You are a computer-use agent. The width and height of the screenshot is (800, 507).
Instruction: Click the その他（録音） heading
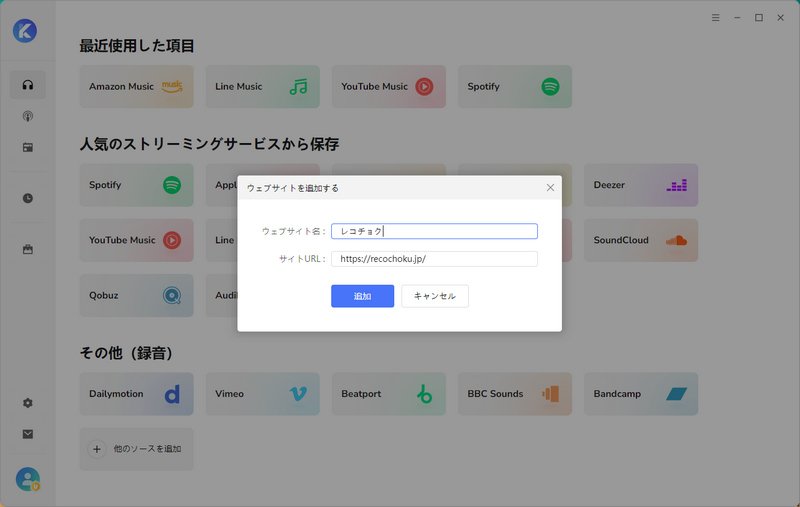coord(127,353)
